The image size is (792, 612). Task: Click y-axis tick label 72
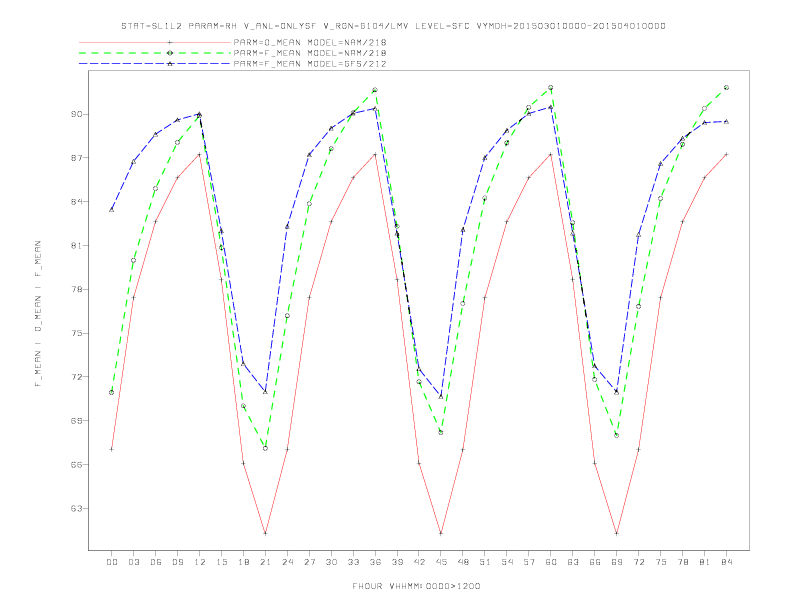(x=76, y=377)
